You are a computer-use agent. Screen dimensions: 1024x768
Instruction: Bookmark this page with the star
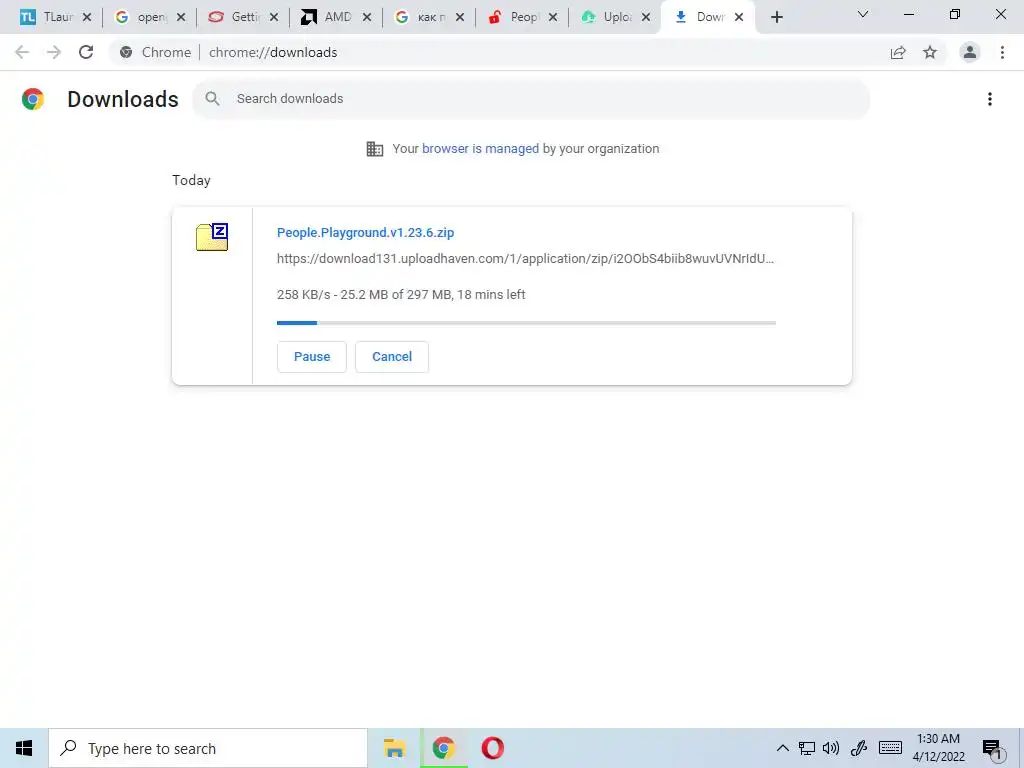(930, 52)
